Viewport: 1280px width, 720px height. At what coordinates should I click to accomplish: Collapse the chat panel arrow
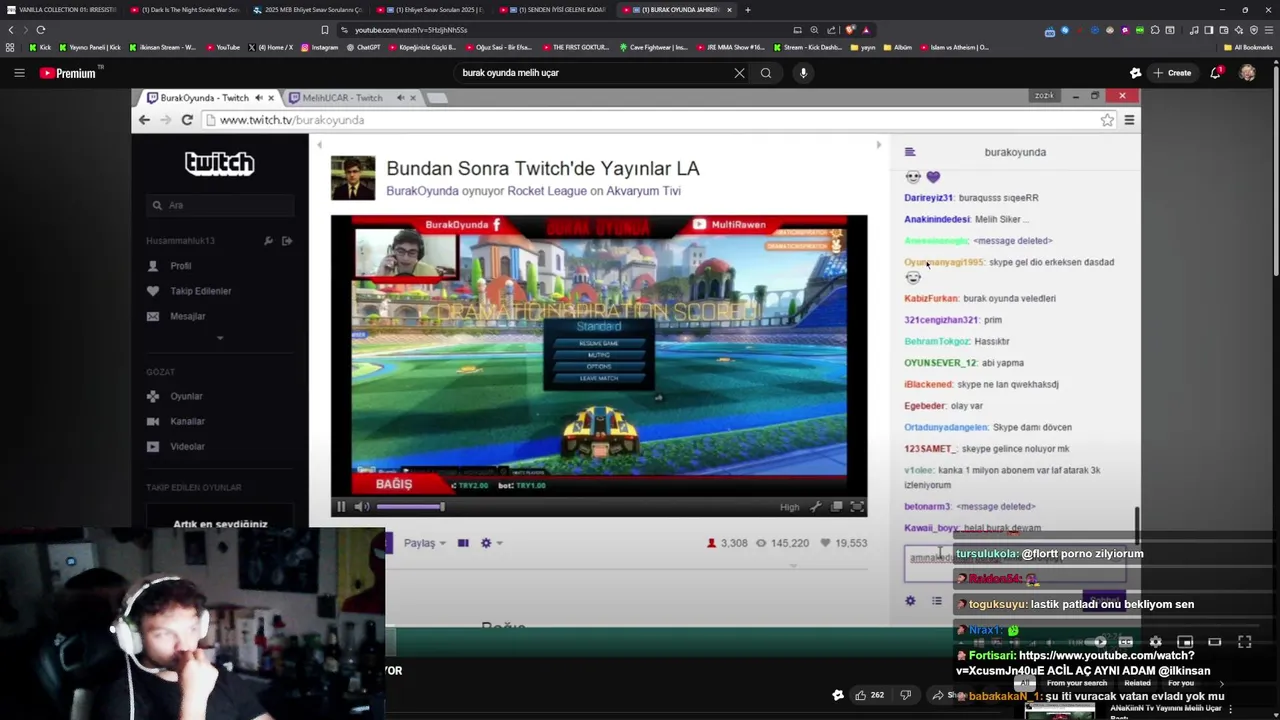879,145
